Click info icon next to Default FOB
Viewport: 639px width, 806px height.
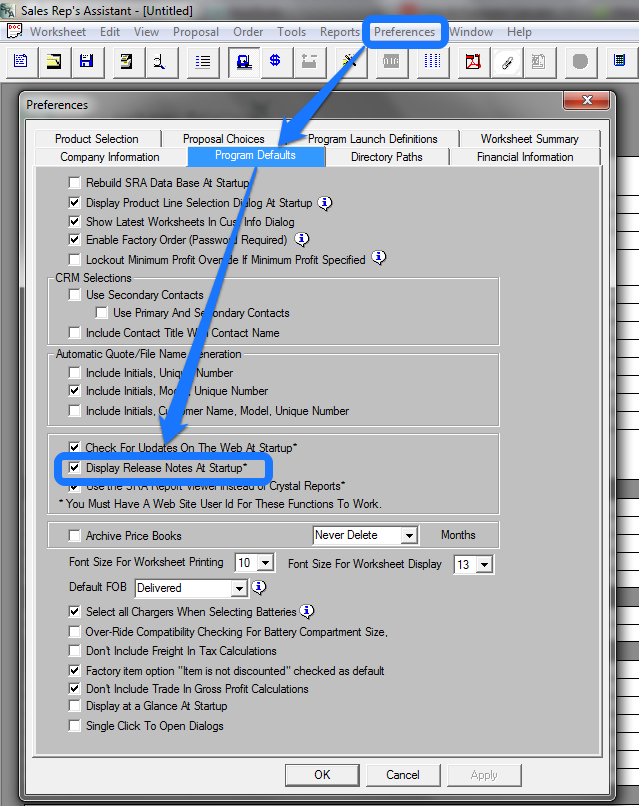pos(259,587)
